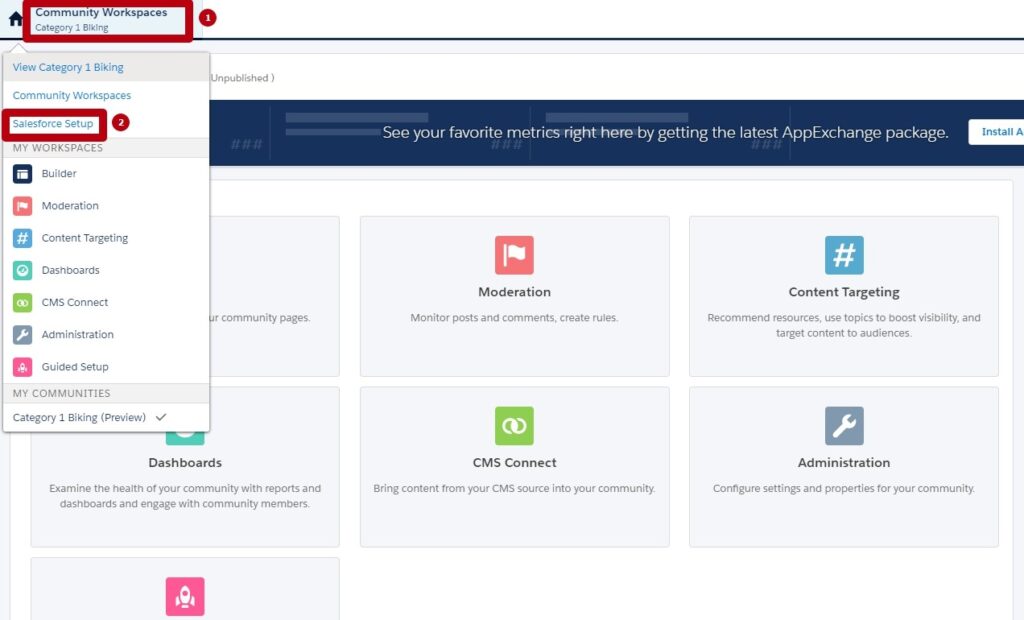Click the Dashboards title on its tile
Screen dimensions: 1024x620
tap(185, 463)
